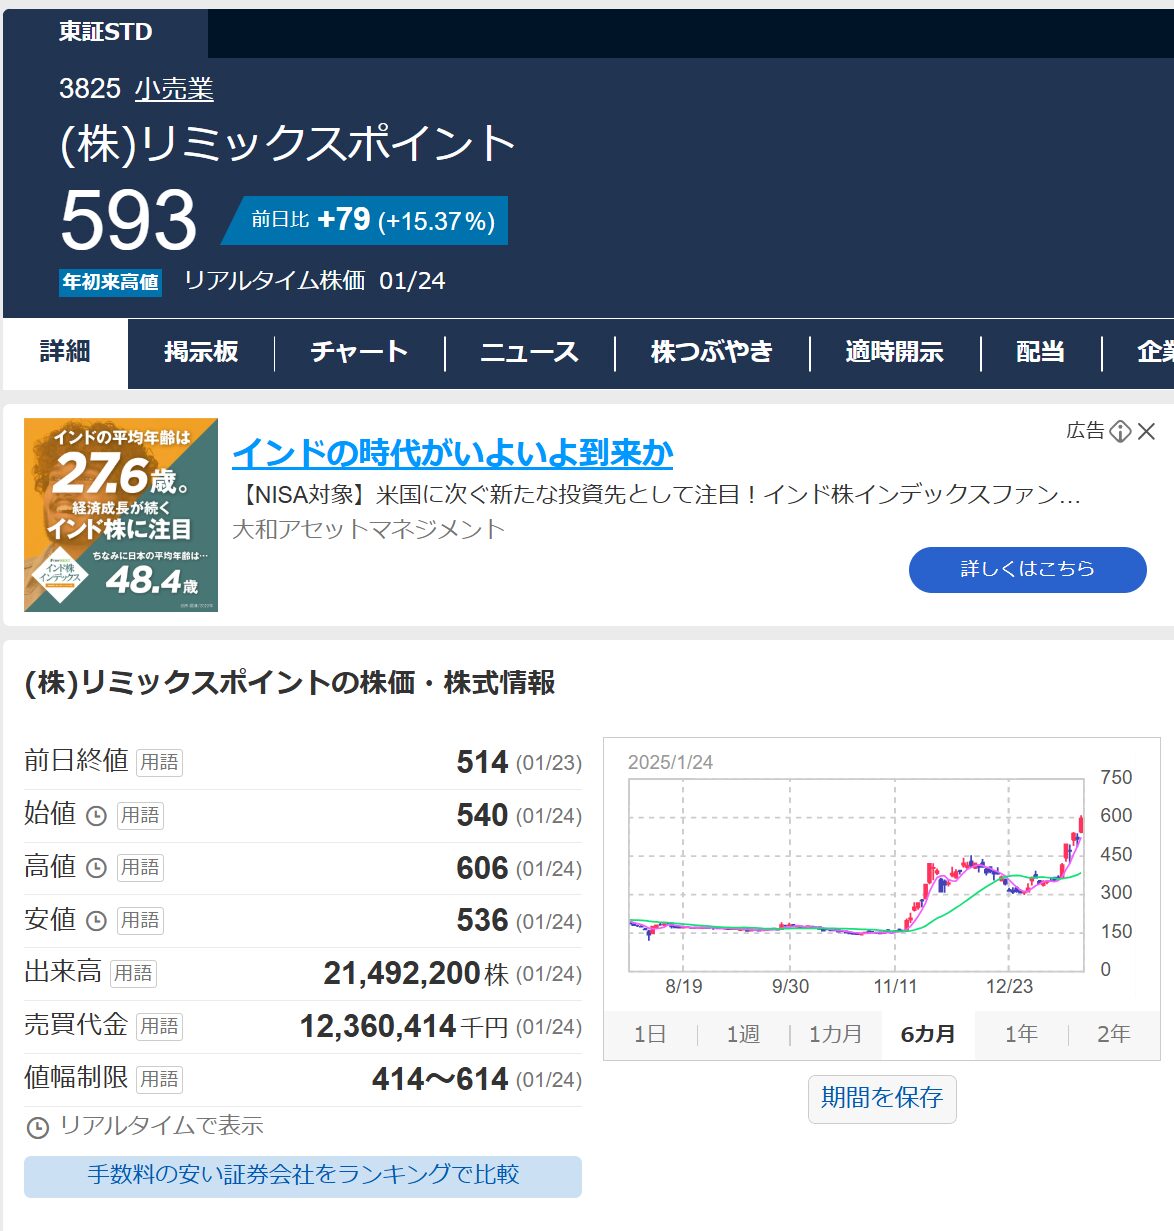The image size is (1174, 1231).
Task: Open the 掲示板 tab
Action: (x=201, y=352)
